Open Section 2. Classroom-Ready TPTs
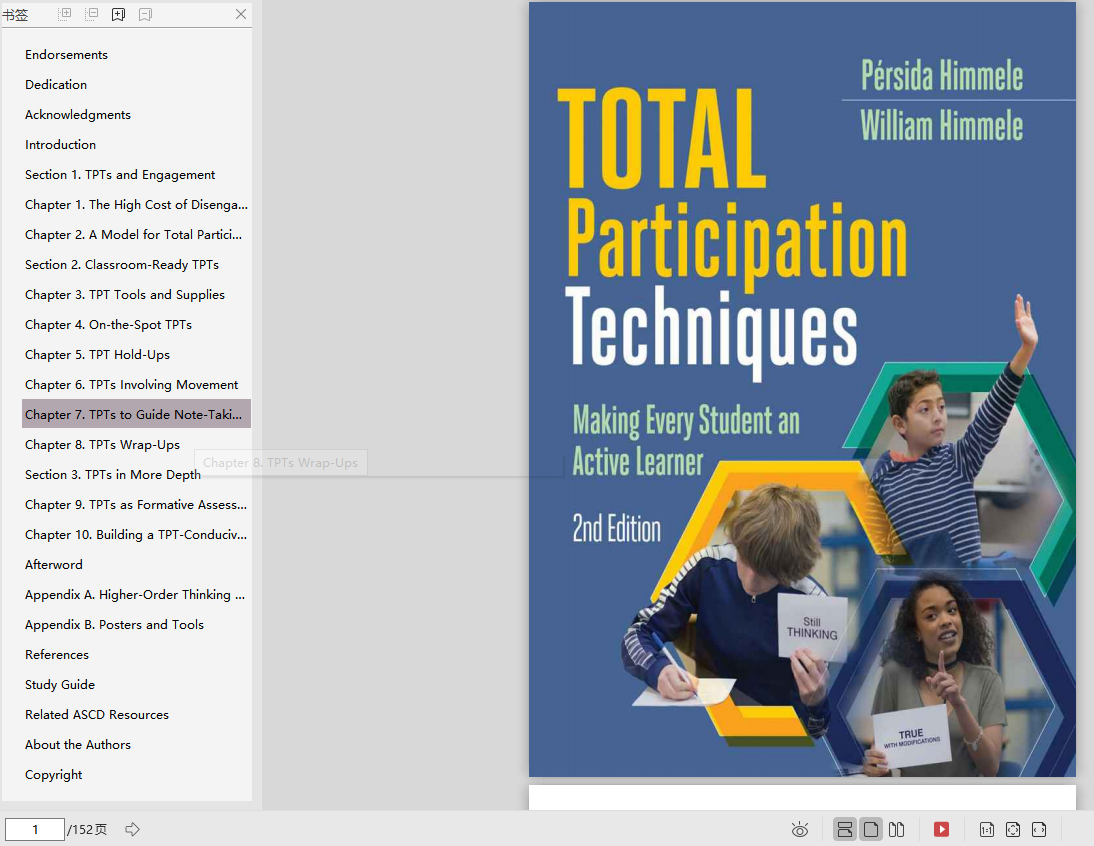Image resolution: width=1094 pixels, height=846 pixels. point(122,264)
